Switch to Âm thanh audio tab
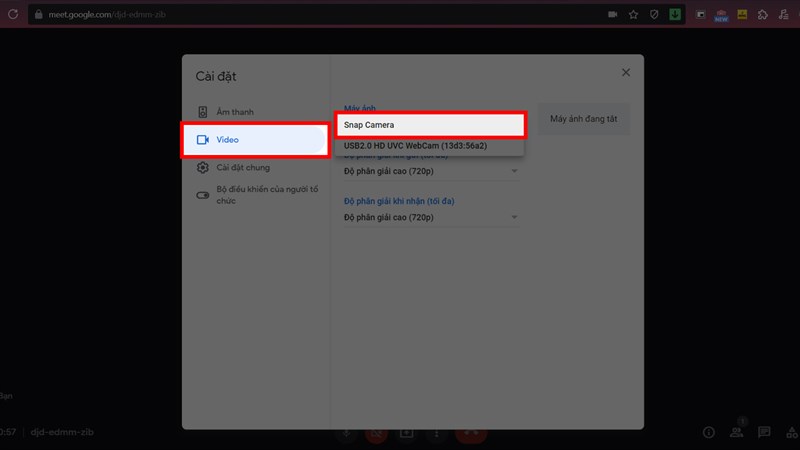The width and height of the screenshot is (800, 450). pyautogui.click(x=235, y=112)
